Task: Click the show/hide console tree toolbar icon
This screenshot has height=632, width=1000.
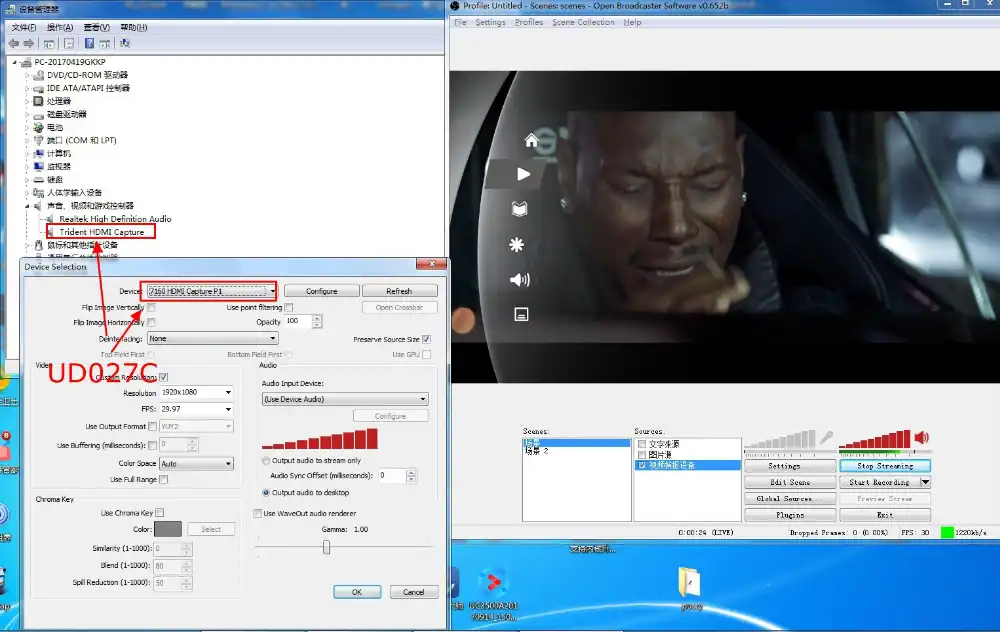Action: [x=49, y=43]
